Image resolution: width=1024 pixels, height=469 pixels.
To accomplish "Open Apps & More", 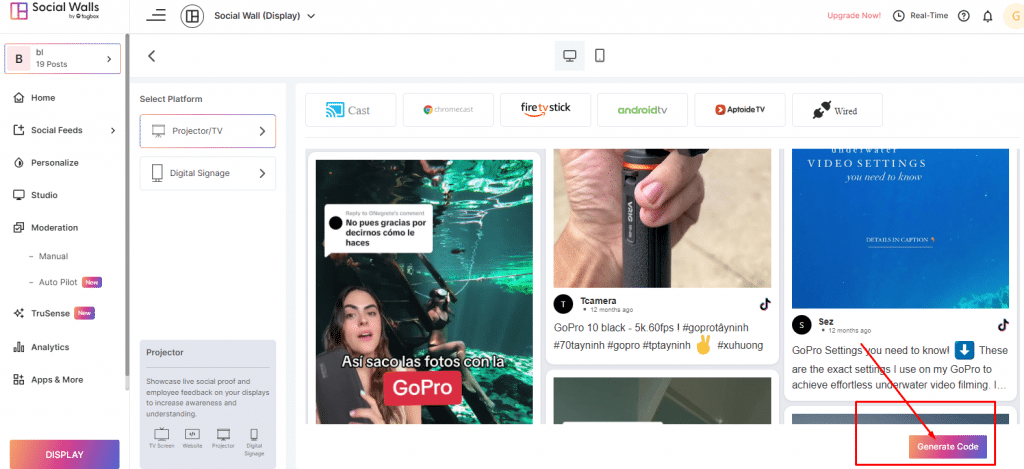I will (x=57, y=380).
